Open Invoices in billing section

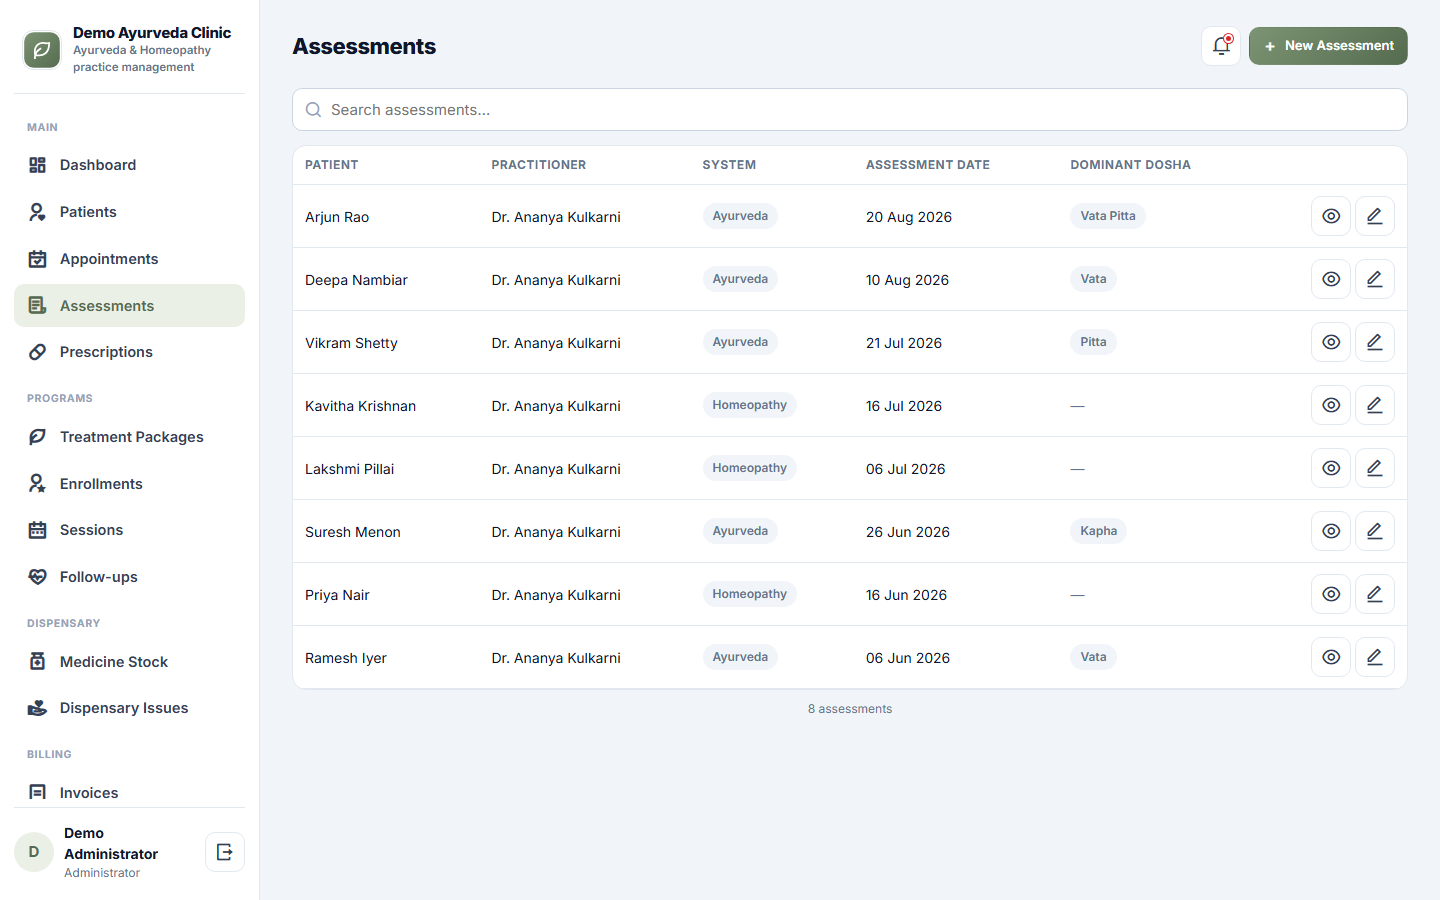(129, 792)
